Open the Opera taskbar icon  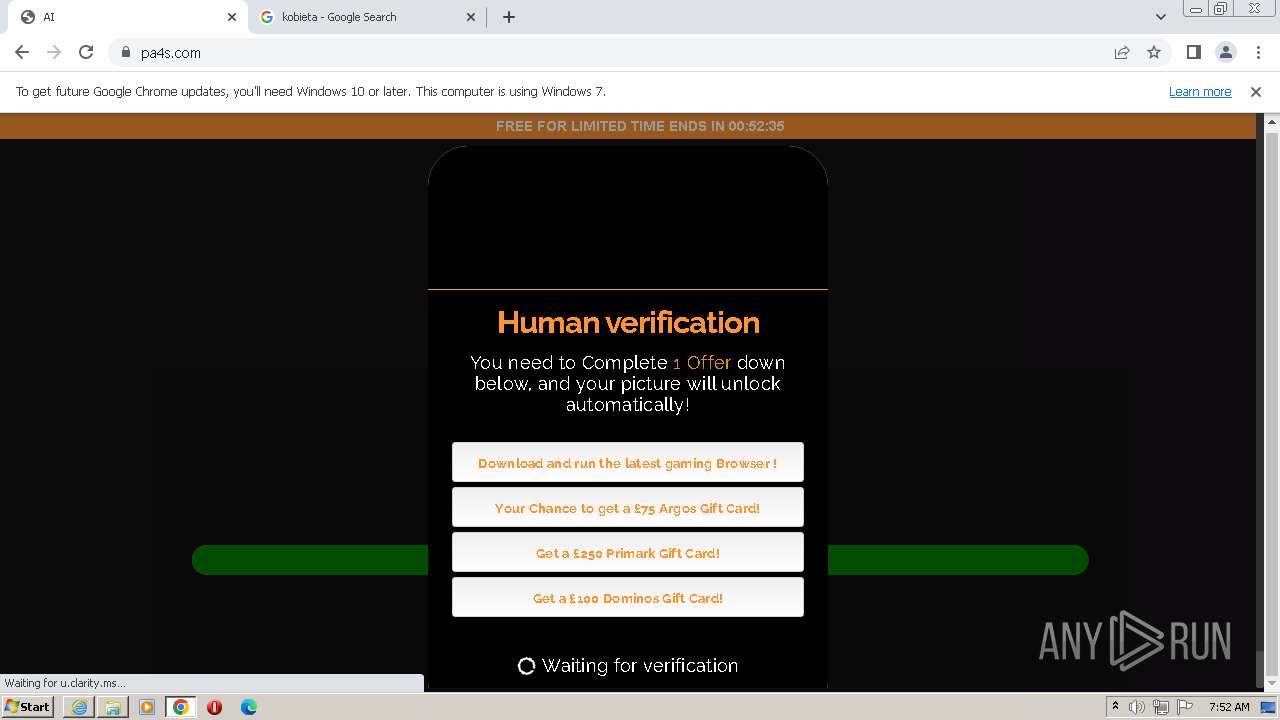(x=214, y=707)
